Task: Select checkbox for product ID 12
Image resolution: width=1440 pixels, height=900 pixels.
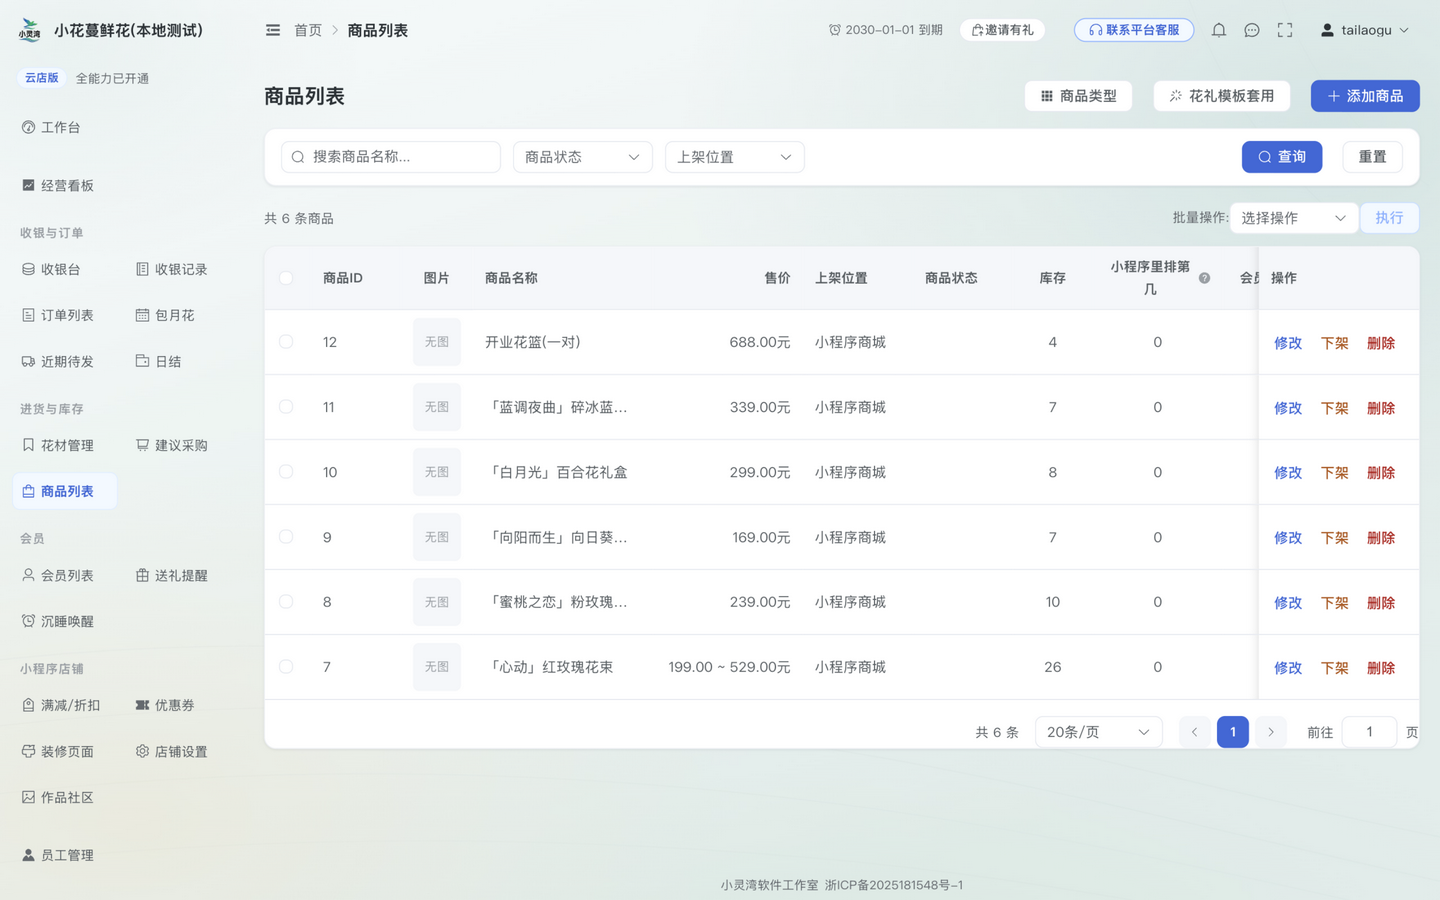Action: click(x=286, y=342)
